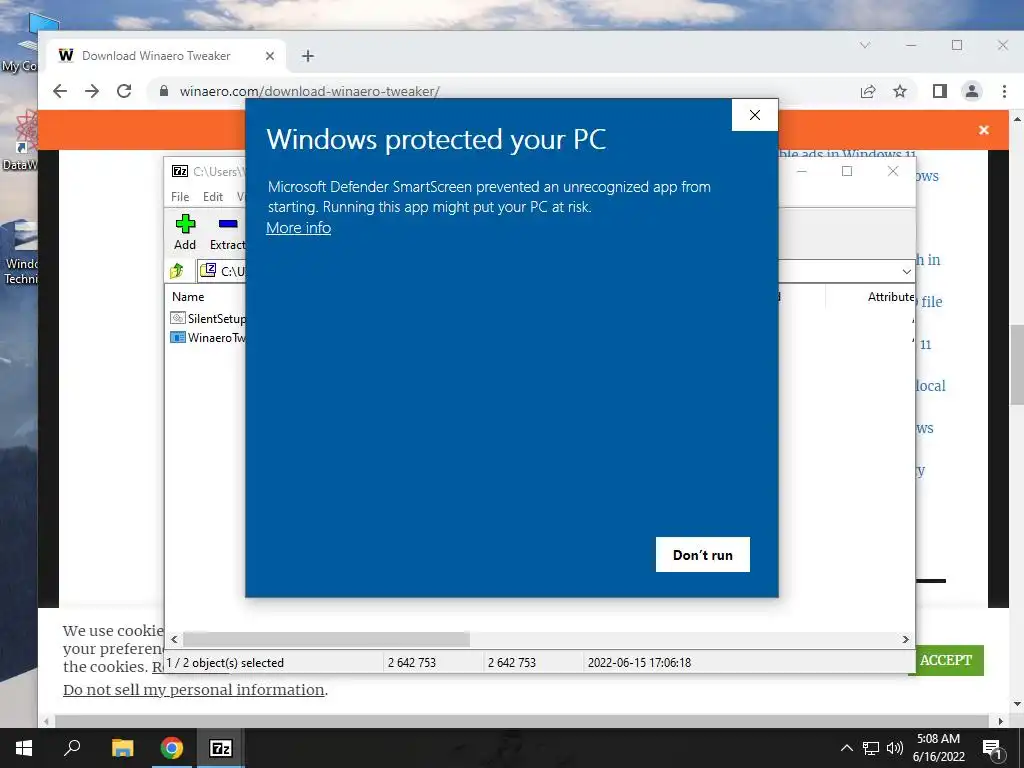
Task: Click the left arrow of 7-Zip scrollbar
Action: click(174, 639)
